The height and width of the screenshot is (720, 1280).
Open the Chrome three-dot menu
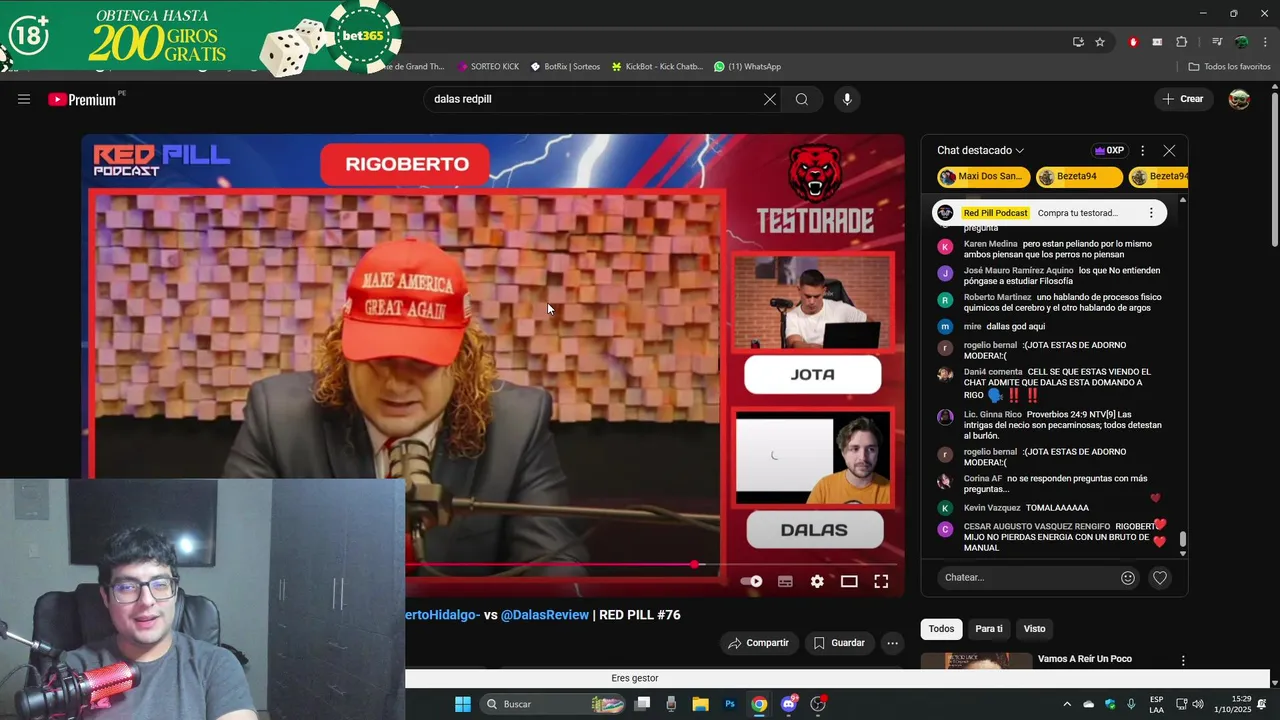[1265, 42]
